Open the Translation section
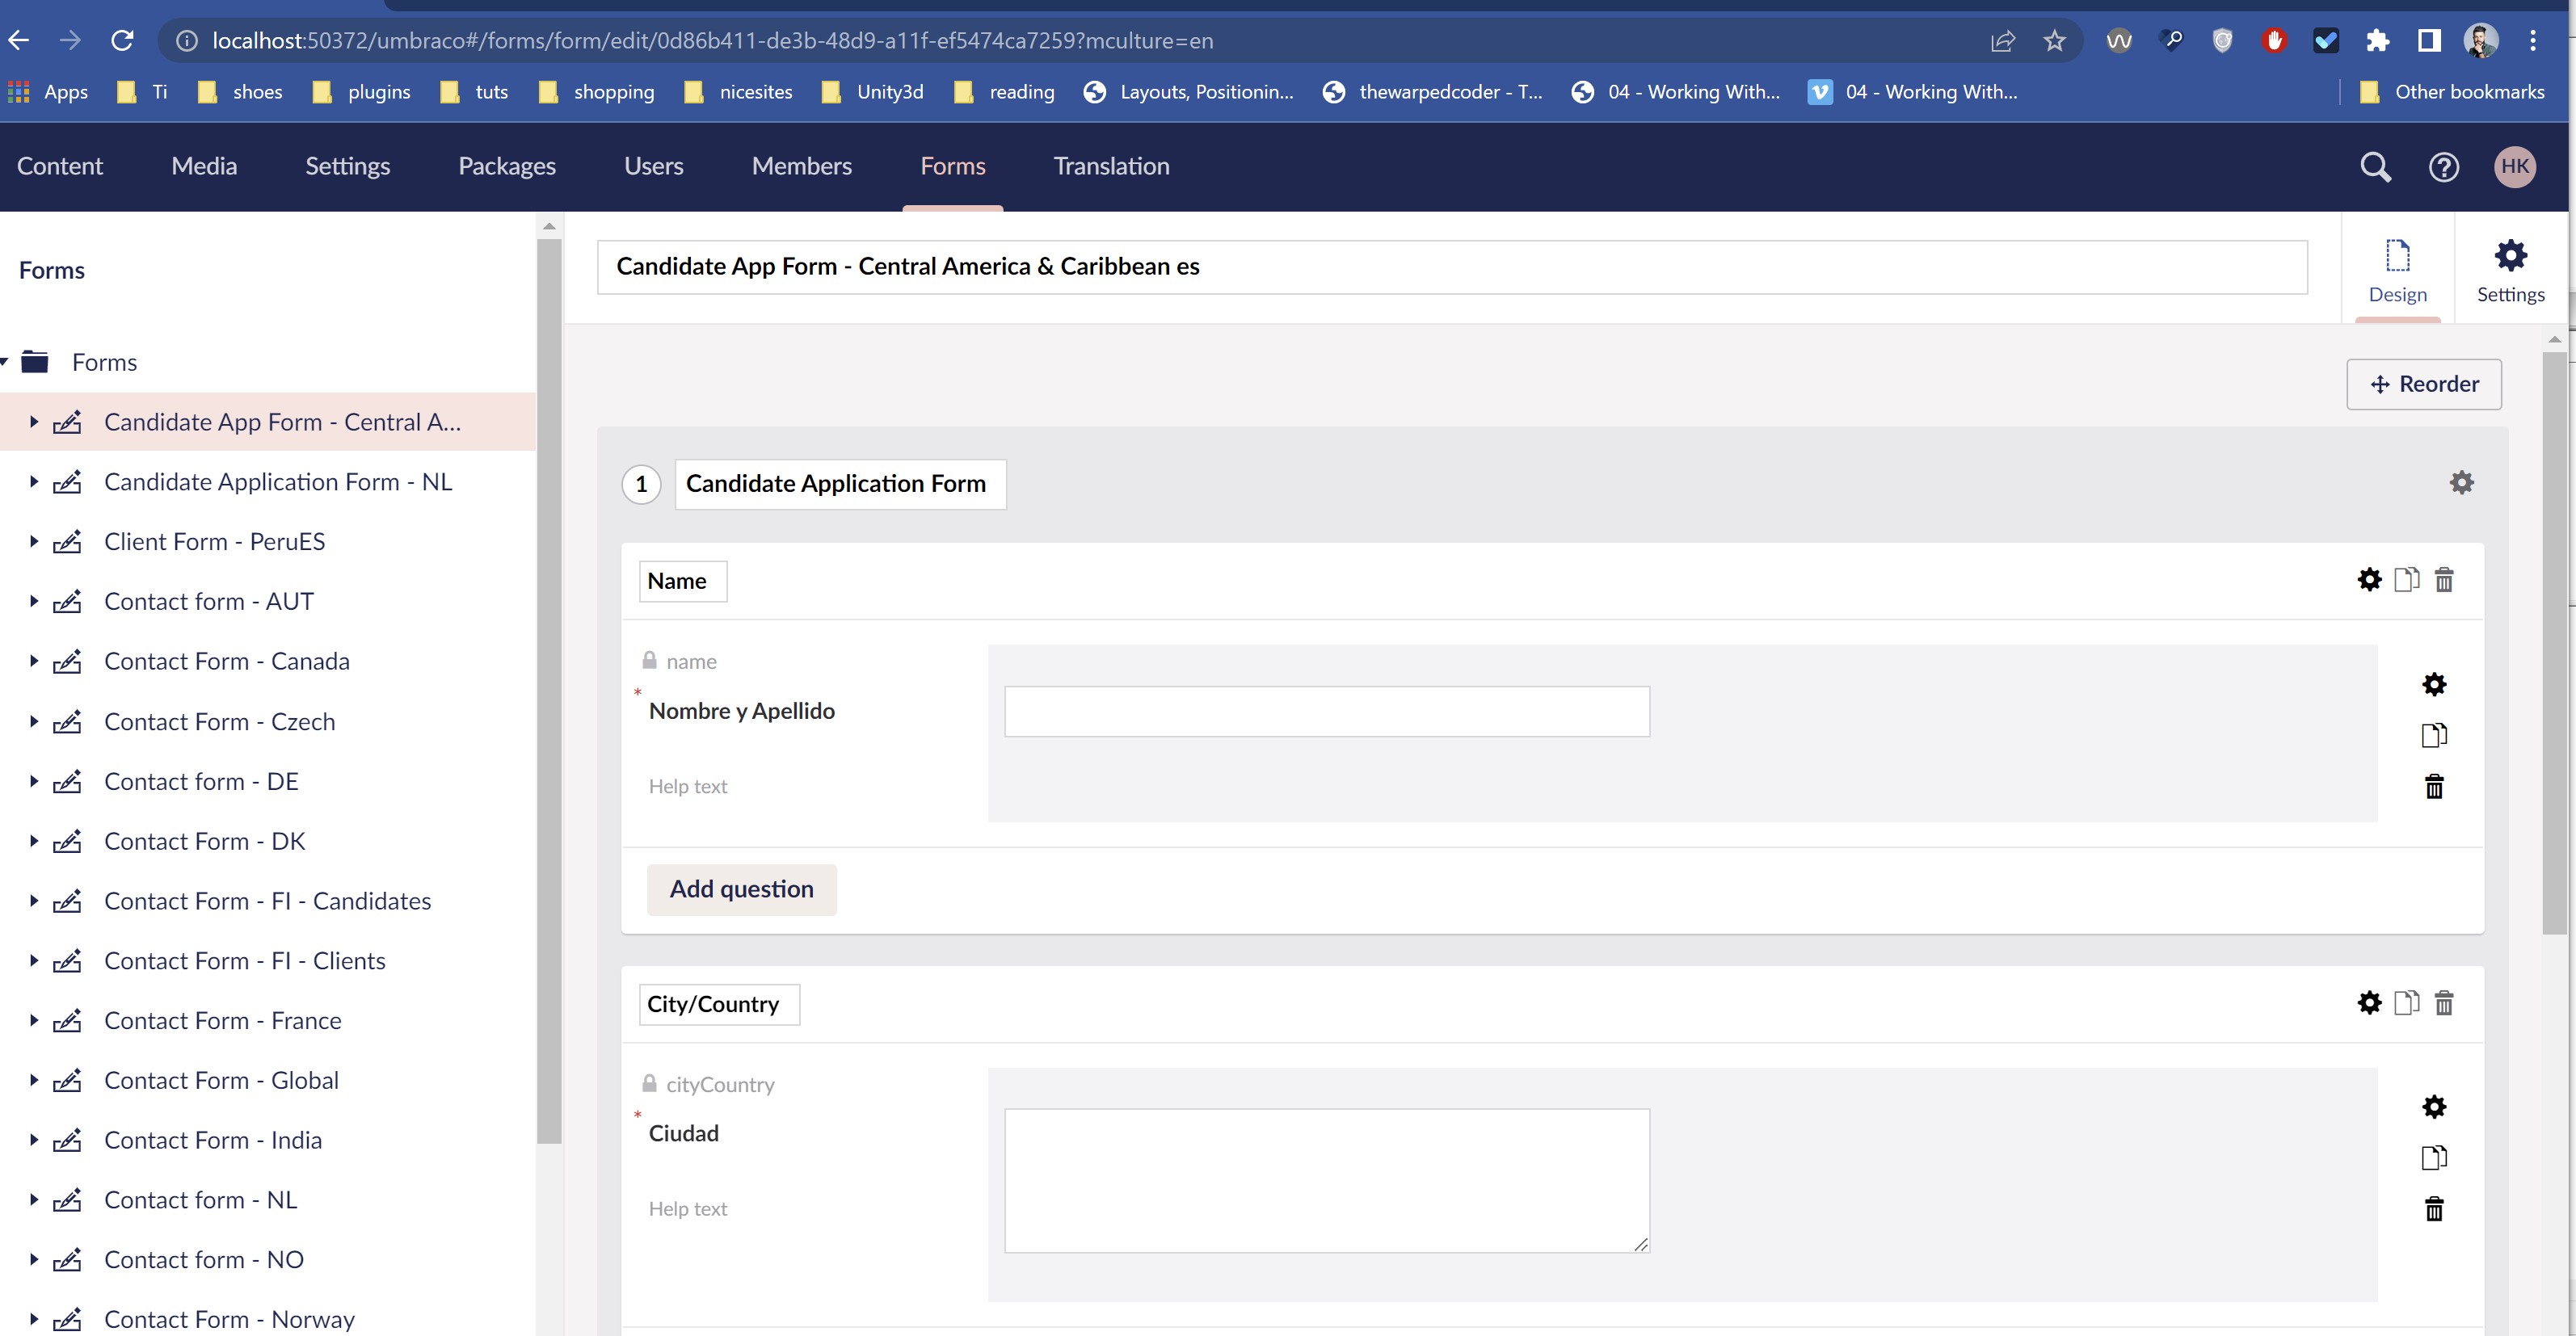This screenshot has width=2576, height=1336. [x=1111, y=166]
